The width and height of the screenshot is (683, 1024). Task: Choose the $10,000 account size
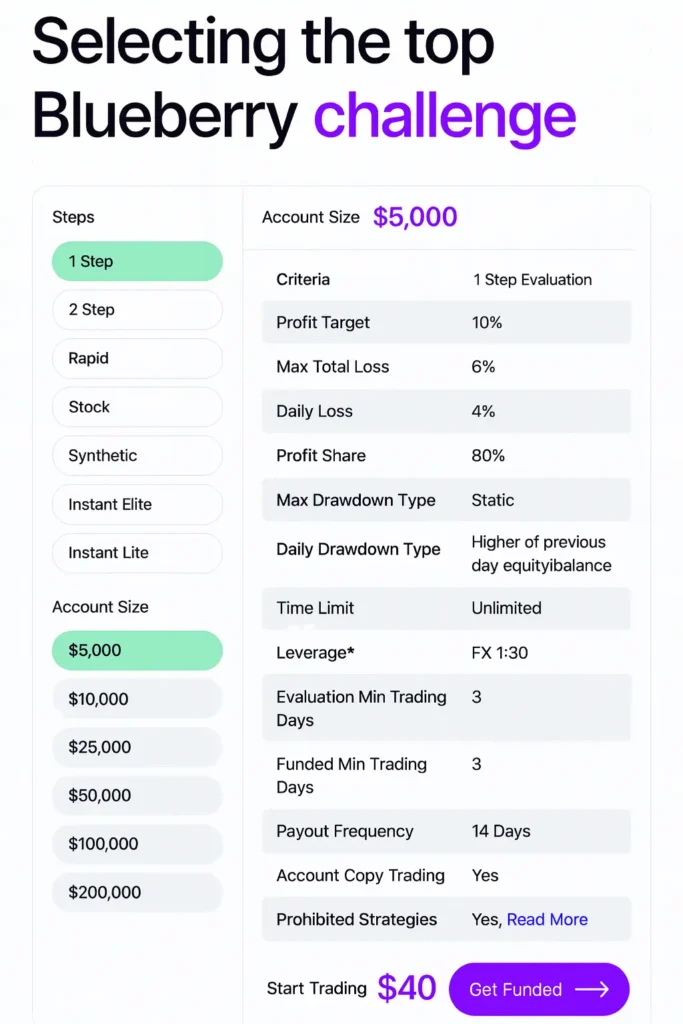[x=137, y=699]
